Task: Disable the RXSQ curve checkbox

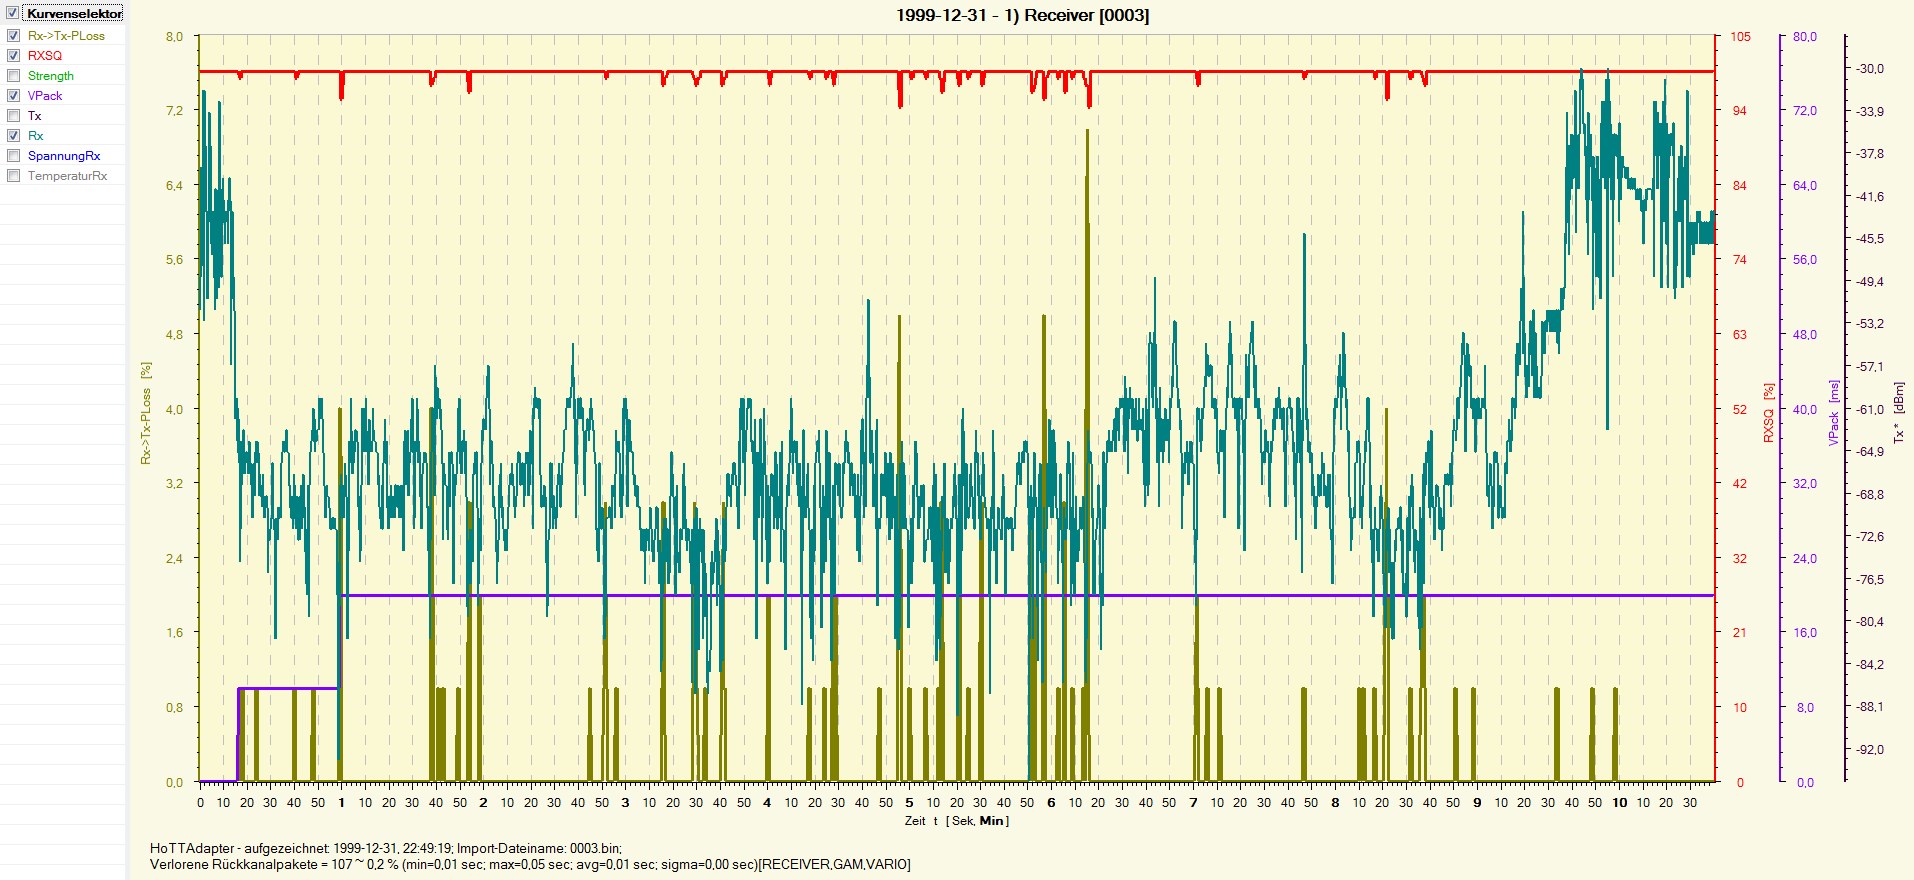Action: (14, 56)
